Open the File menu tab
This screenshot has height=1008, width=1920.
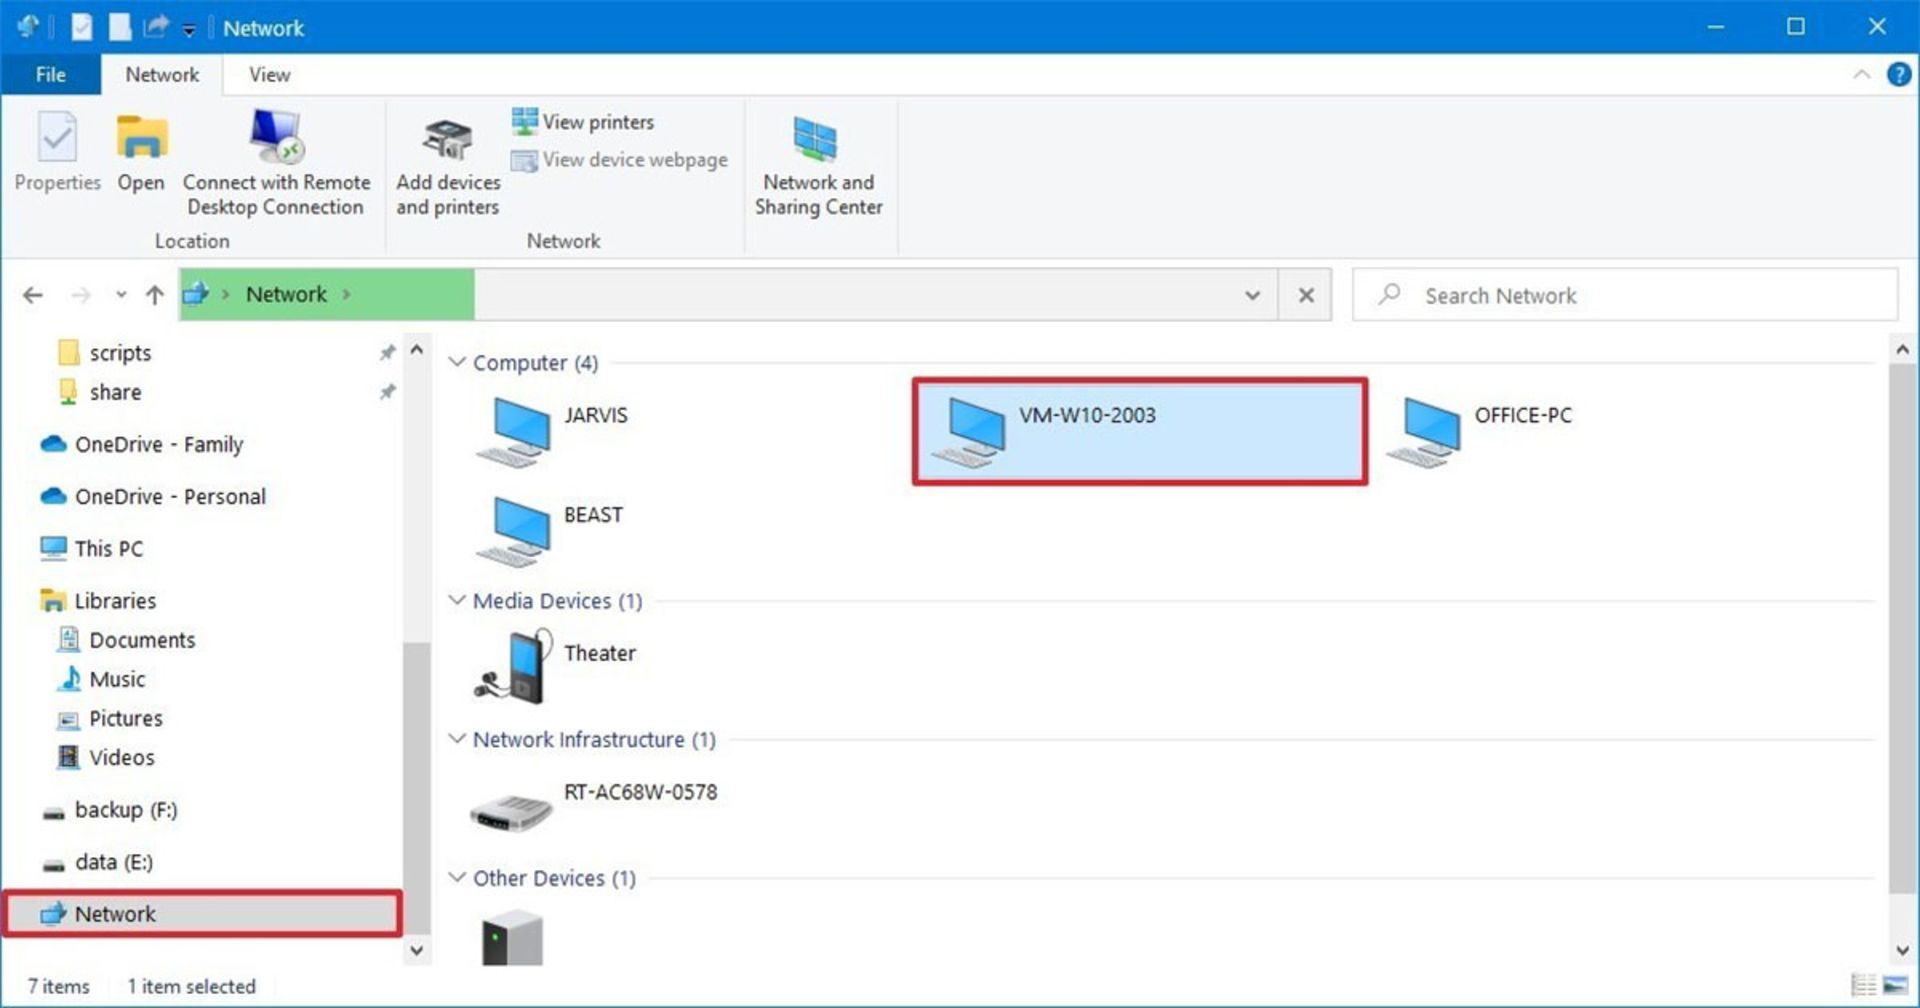50,75
